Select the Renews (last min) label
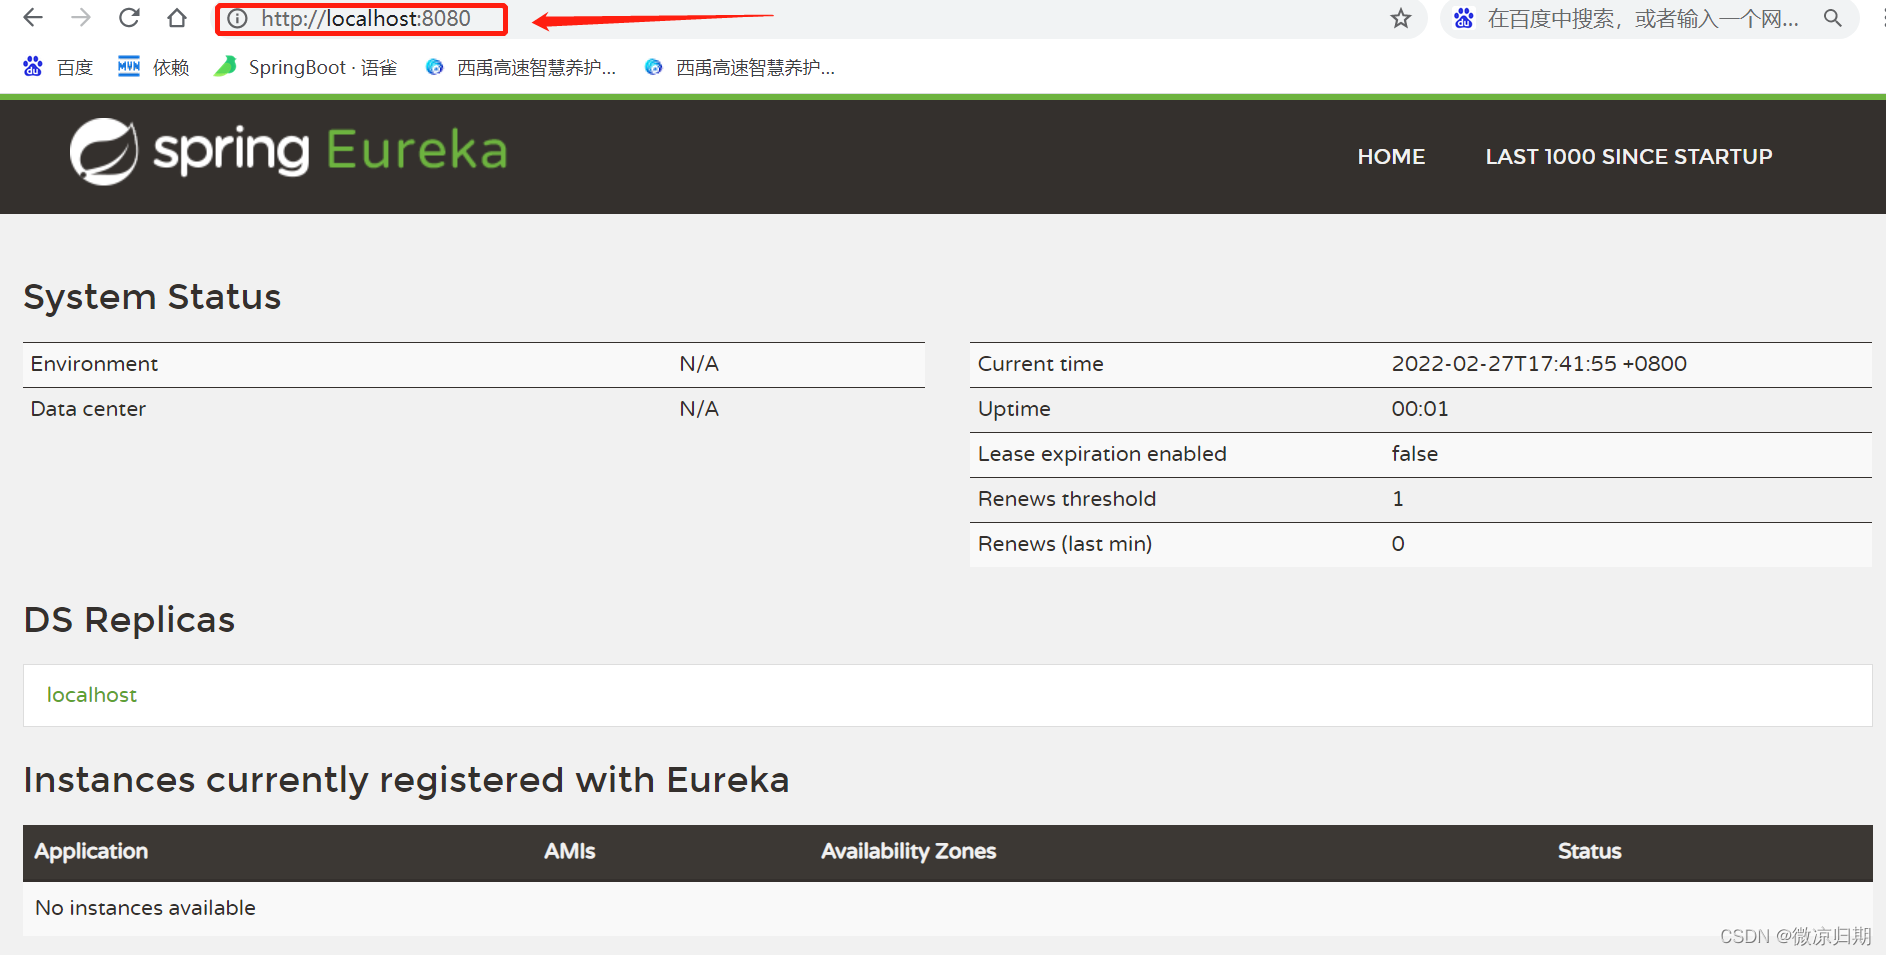The image size is (1886, 955). tap(1065, 544)
